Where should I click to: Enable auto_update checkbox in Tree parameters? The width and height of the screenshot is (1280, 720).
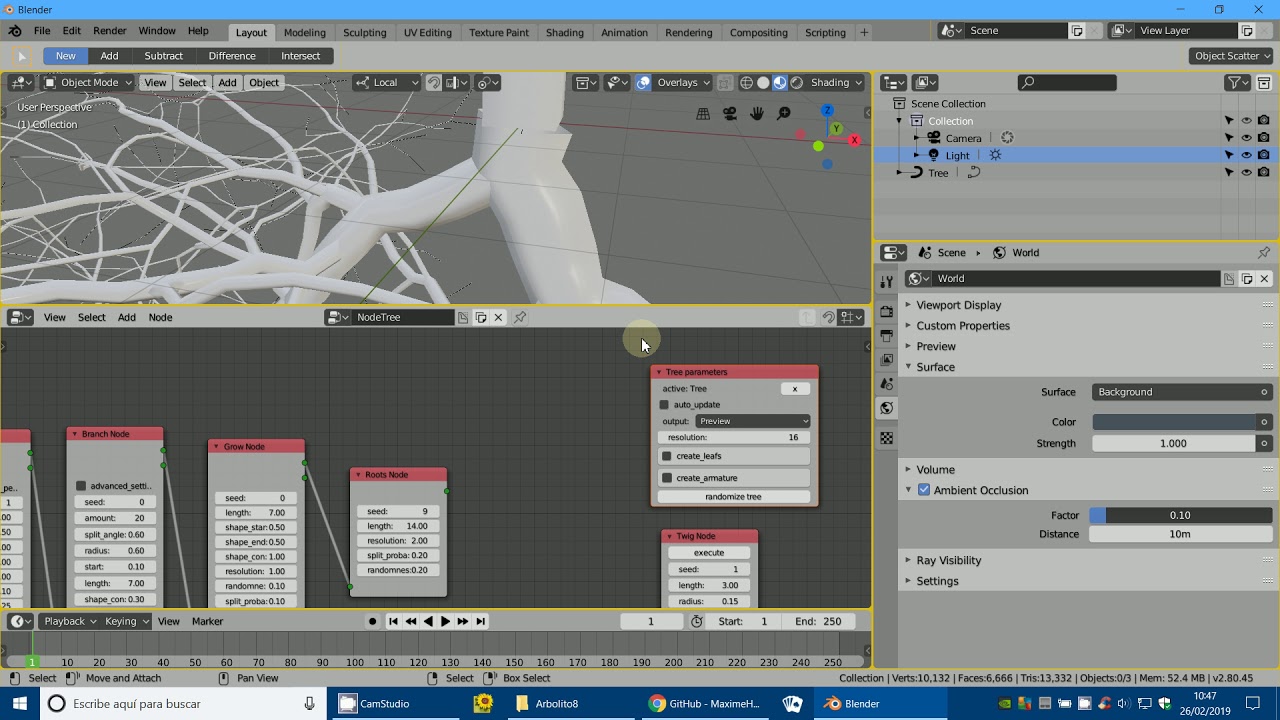[664, 405]
